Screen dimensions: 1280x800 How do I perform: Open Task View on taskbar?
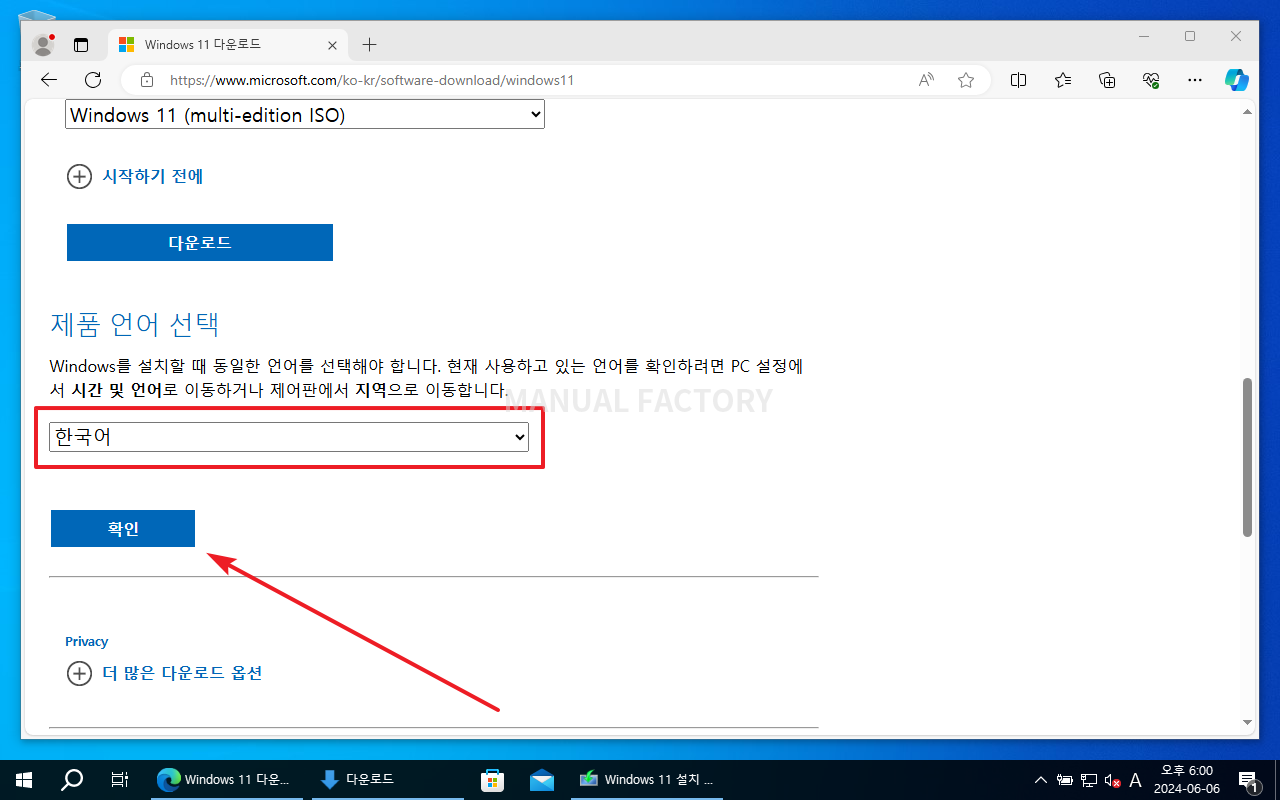(x=119, y=779)
